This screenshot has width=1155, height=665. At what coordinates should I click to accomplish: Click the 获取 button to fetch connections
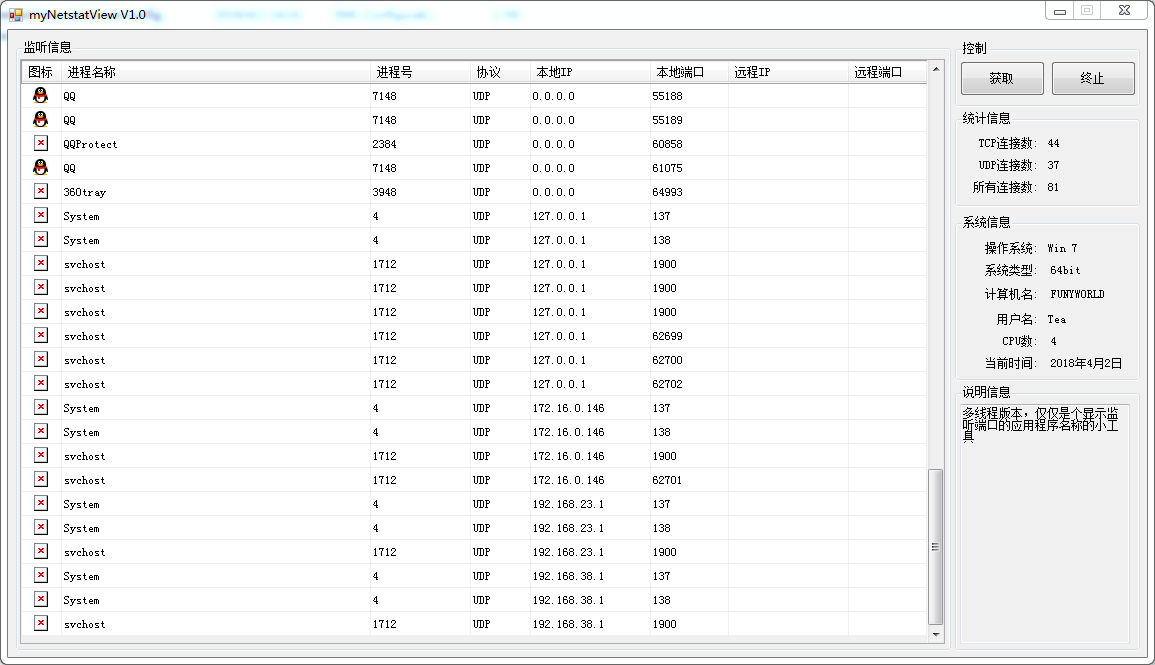pos(1002,78)
